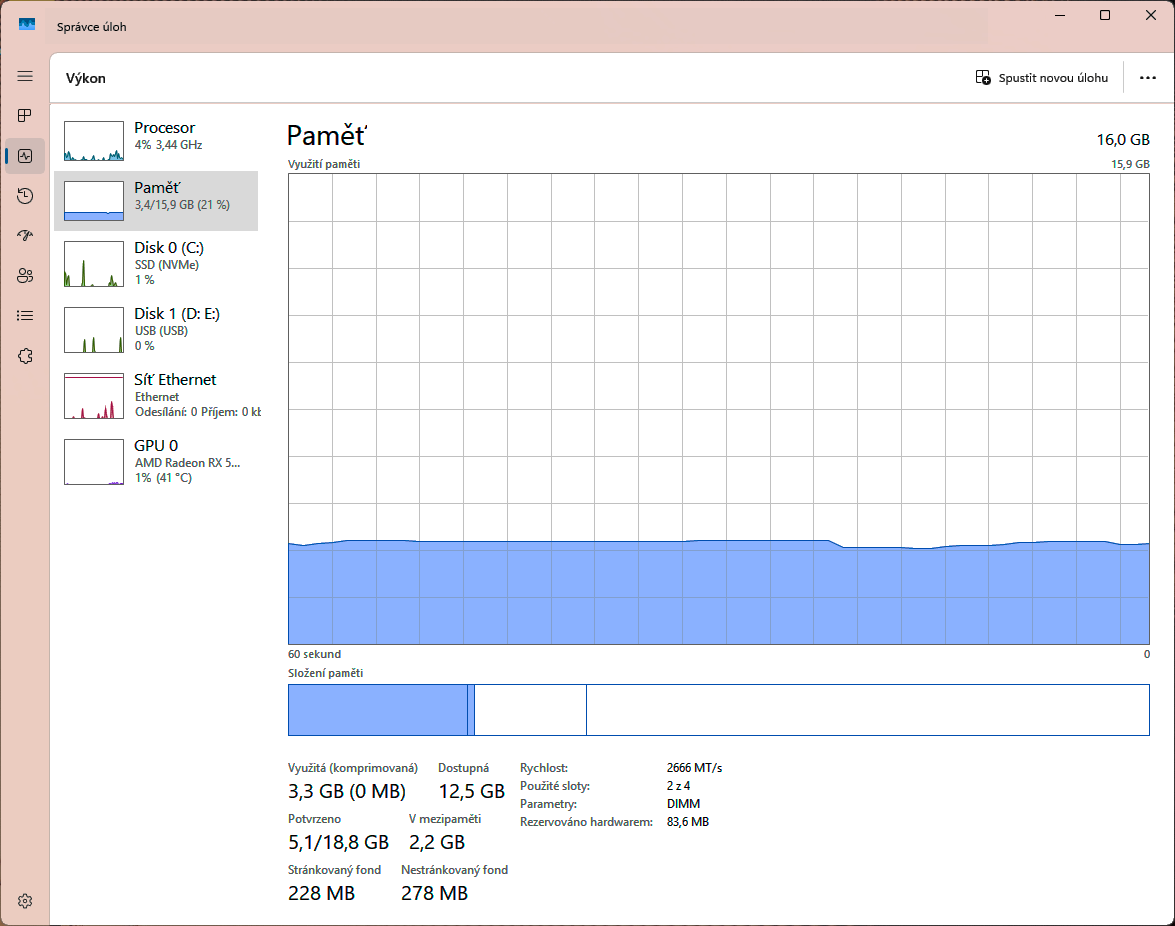1175x926 pixels.
Task: Click Spustit novou úlohu button
Action: coord(1042,78)
